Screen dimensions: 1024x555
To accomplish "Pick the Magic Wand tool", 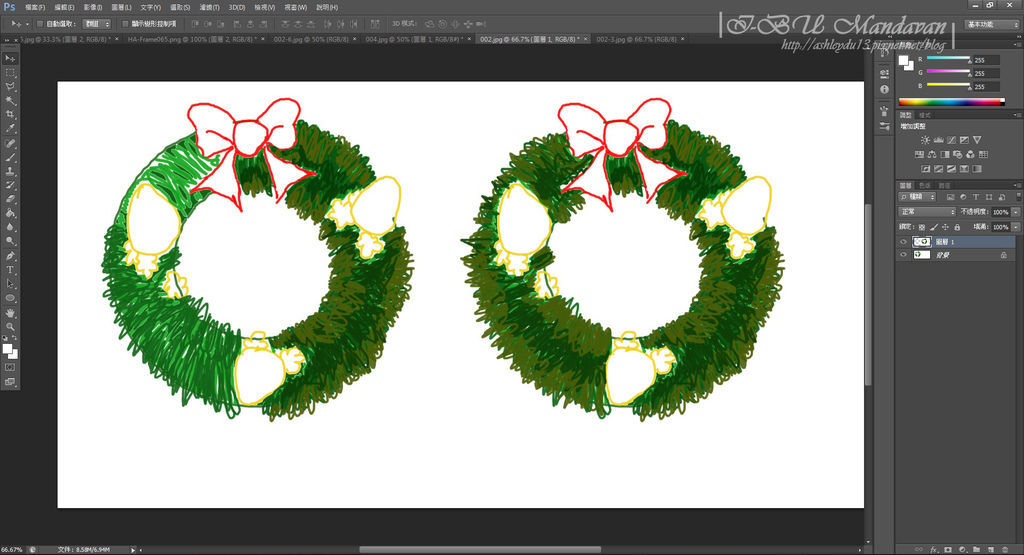I will click(x=11, y=101).
